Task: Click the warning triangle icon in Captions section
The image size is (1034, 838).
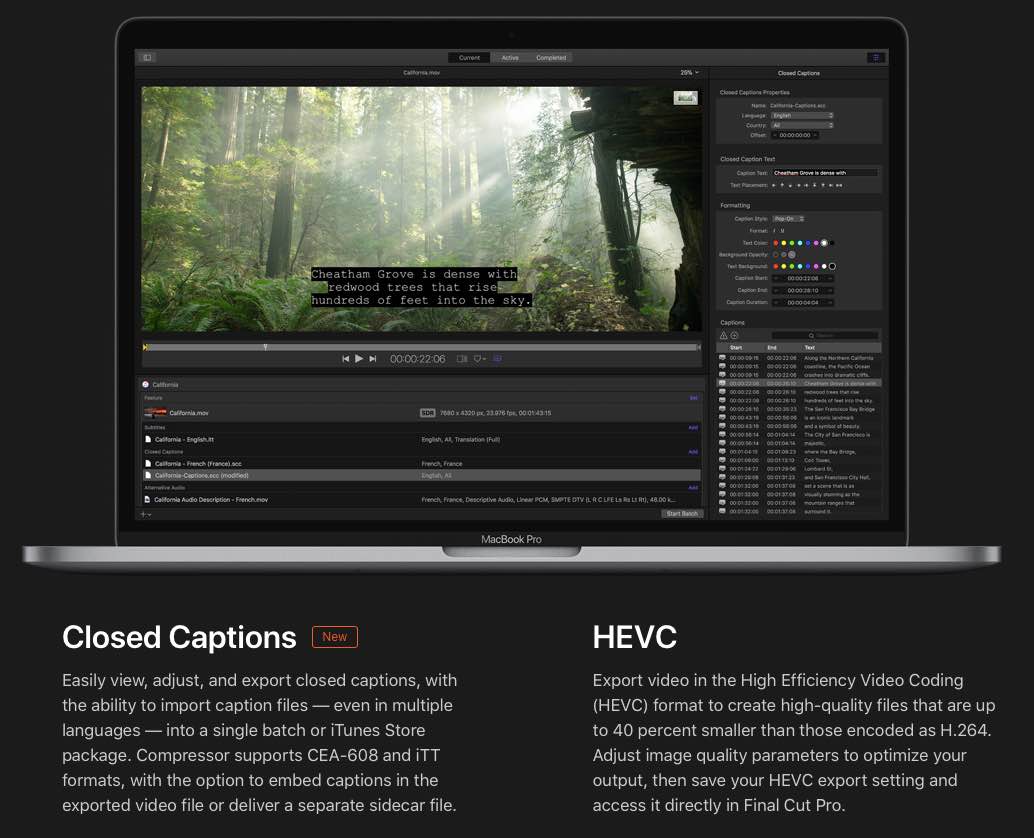Action: [723, 336]
